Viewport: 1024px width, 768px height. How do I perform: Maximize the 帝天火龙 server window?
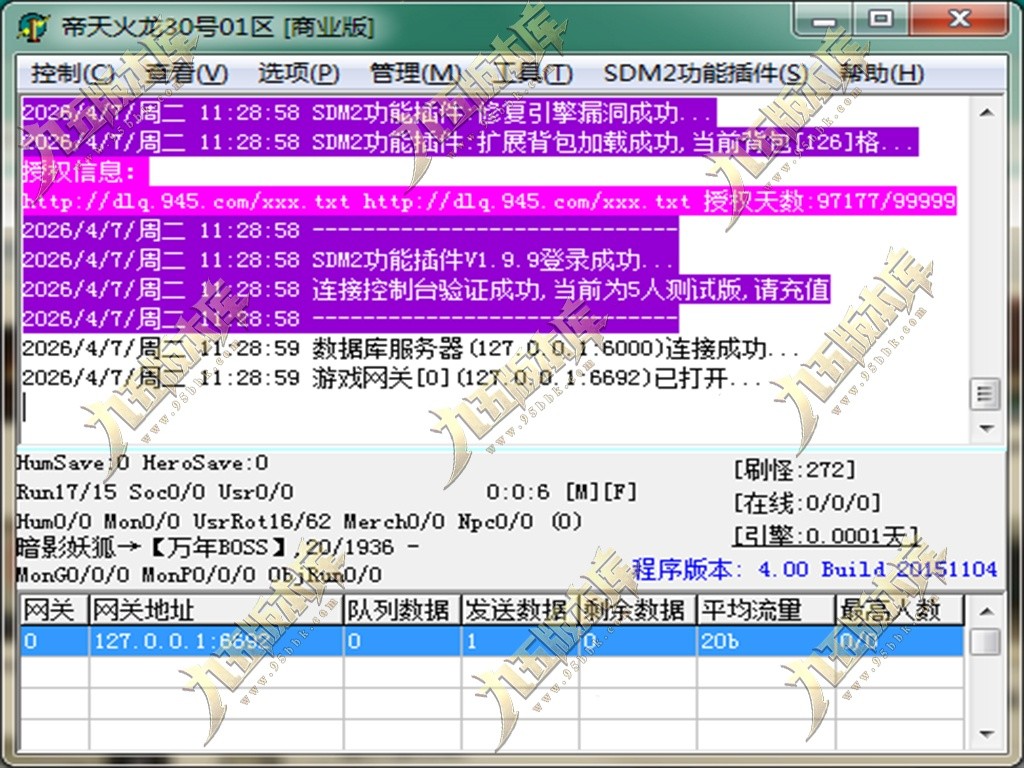[880, 20]
